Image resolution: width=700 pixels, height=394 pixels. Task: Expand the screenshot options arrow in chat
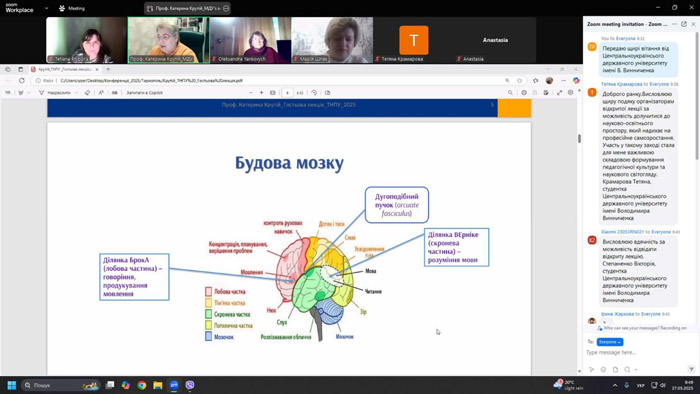point(636,369)
